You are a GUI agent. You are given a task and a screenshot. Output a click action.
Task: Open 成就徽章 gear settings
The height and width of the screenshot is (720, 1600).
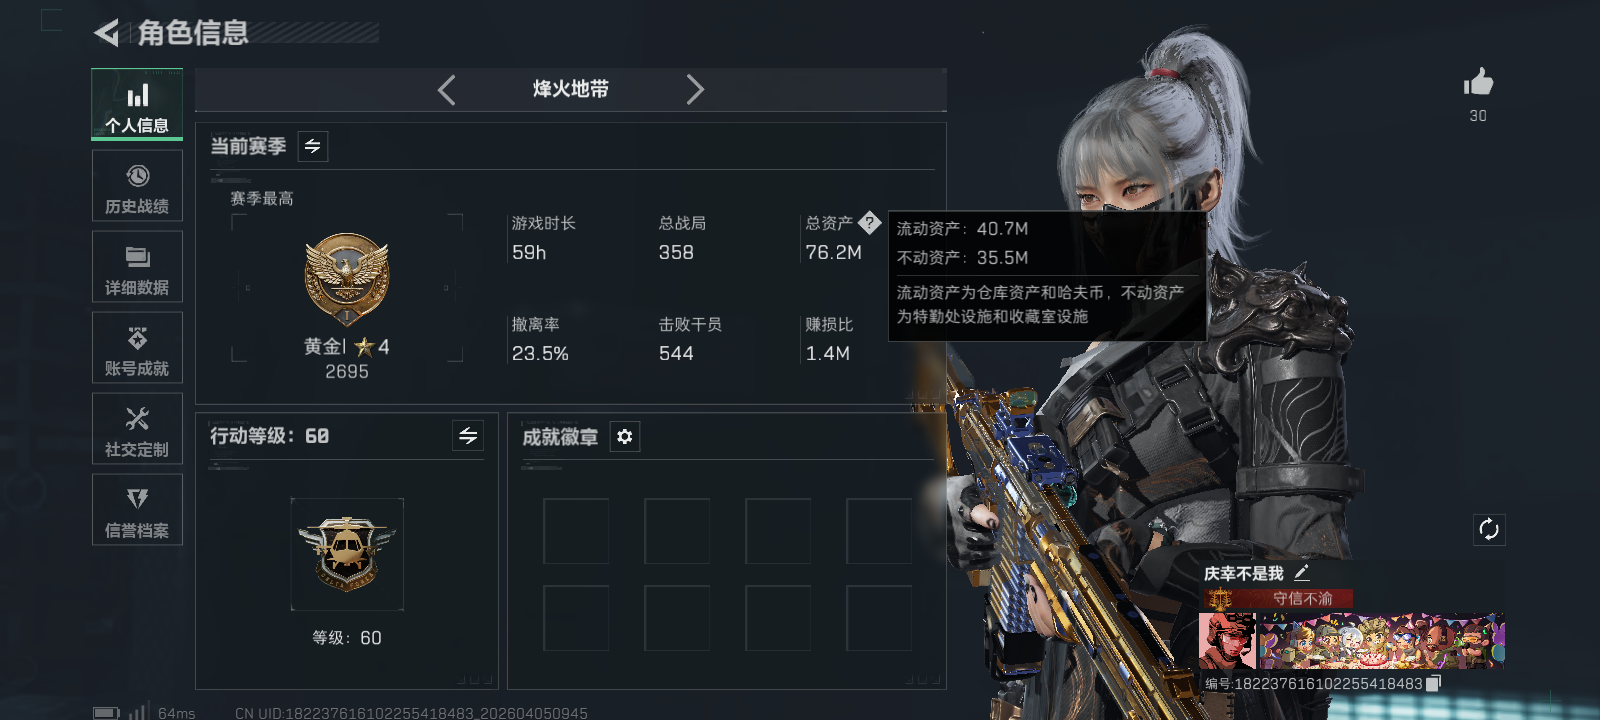[x=625, y=437]
